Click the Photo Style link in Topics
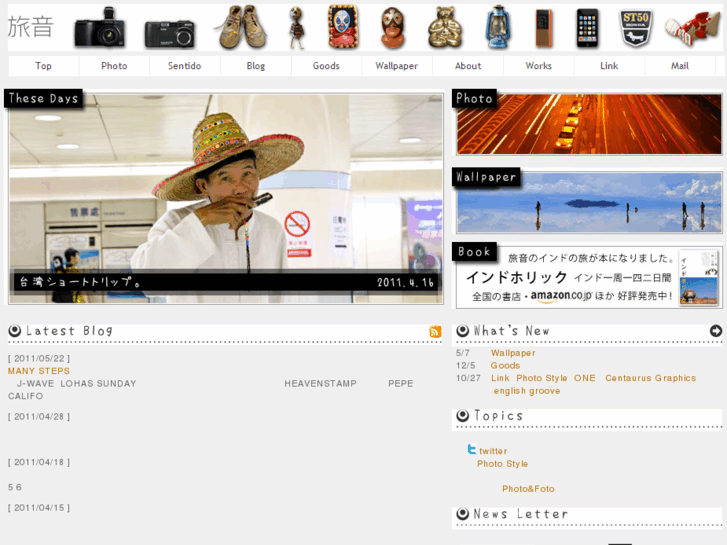This screenshot has width=727, height=545. (502, 464)
